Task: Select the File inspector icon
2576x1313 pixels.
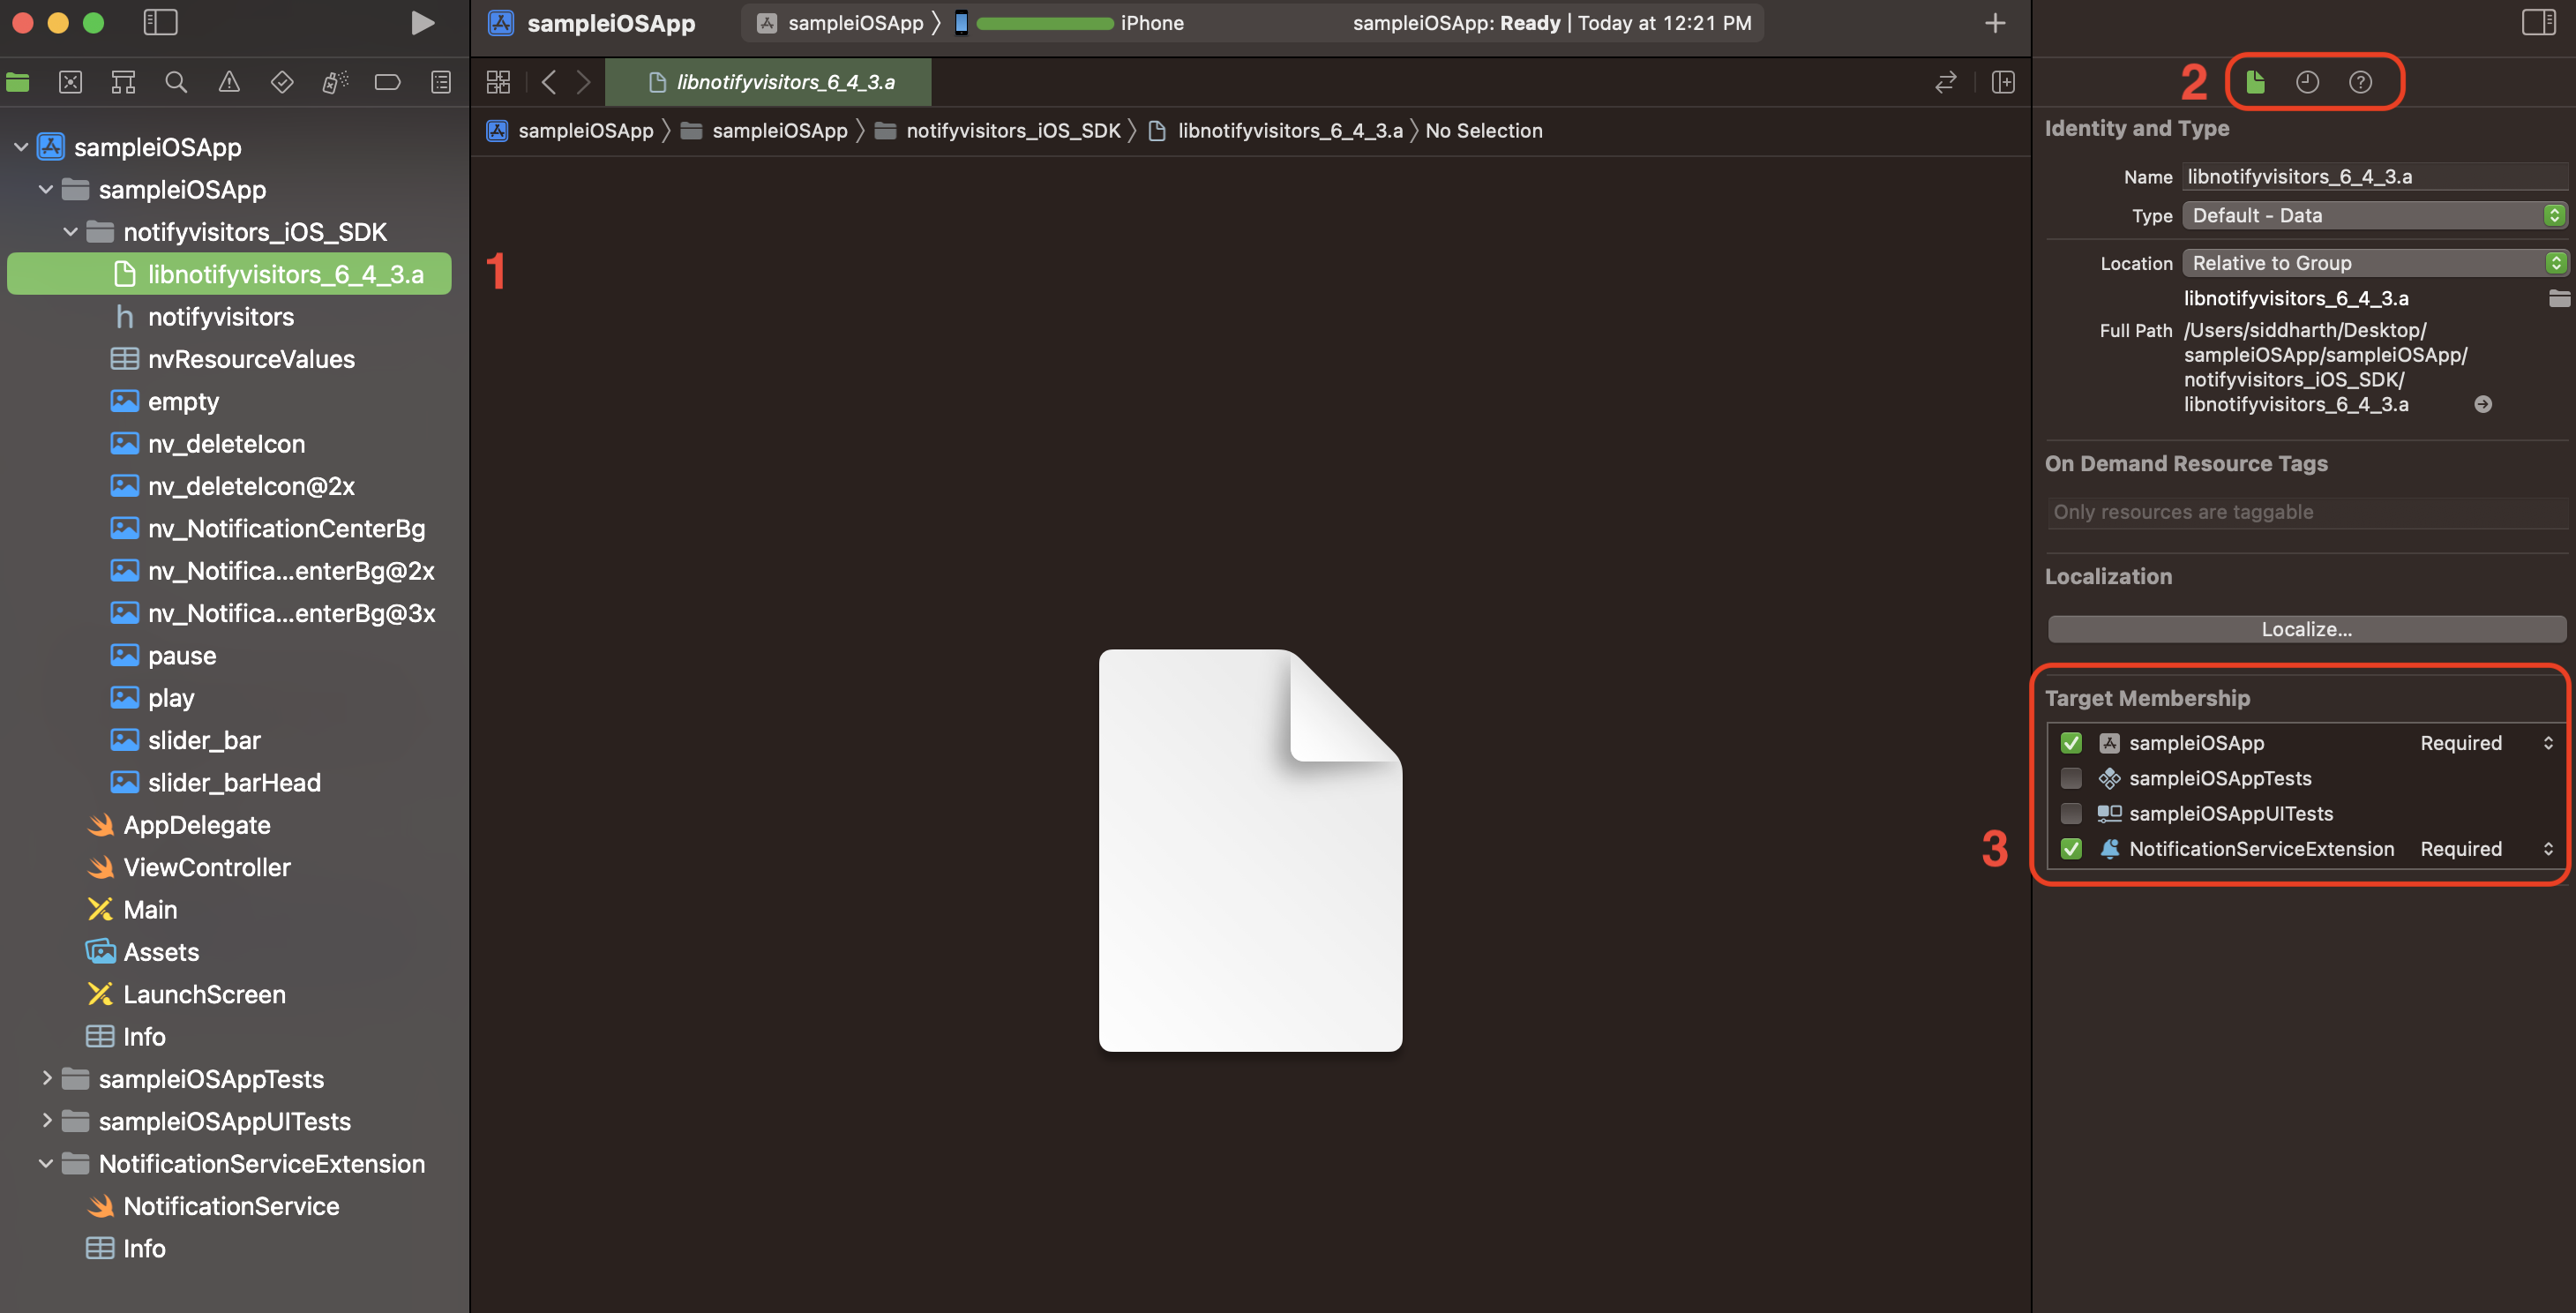Action: coord(2255,82)
